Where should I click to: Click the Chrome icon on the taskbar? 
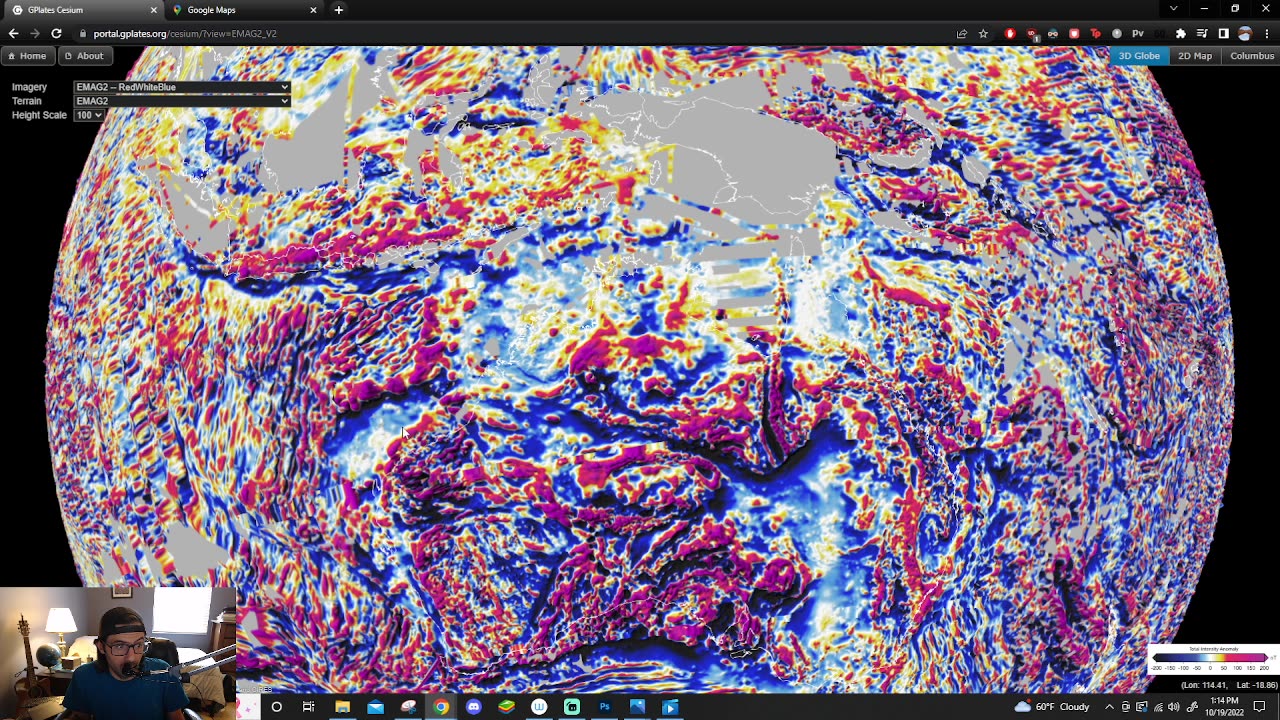[x=441, y=707]
